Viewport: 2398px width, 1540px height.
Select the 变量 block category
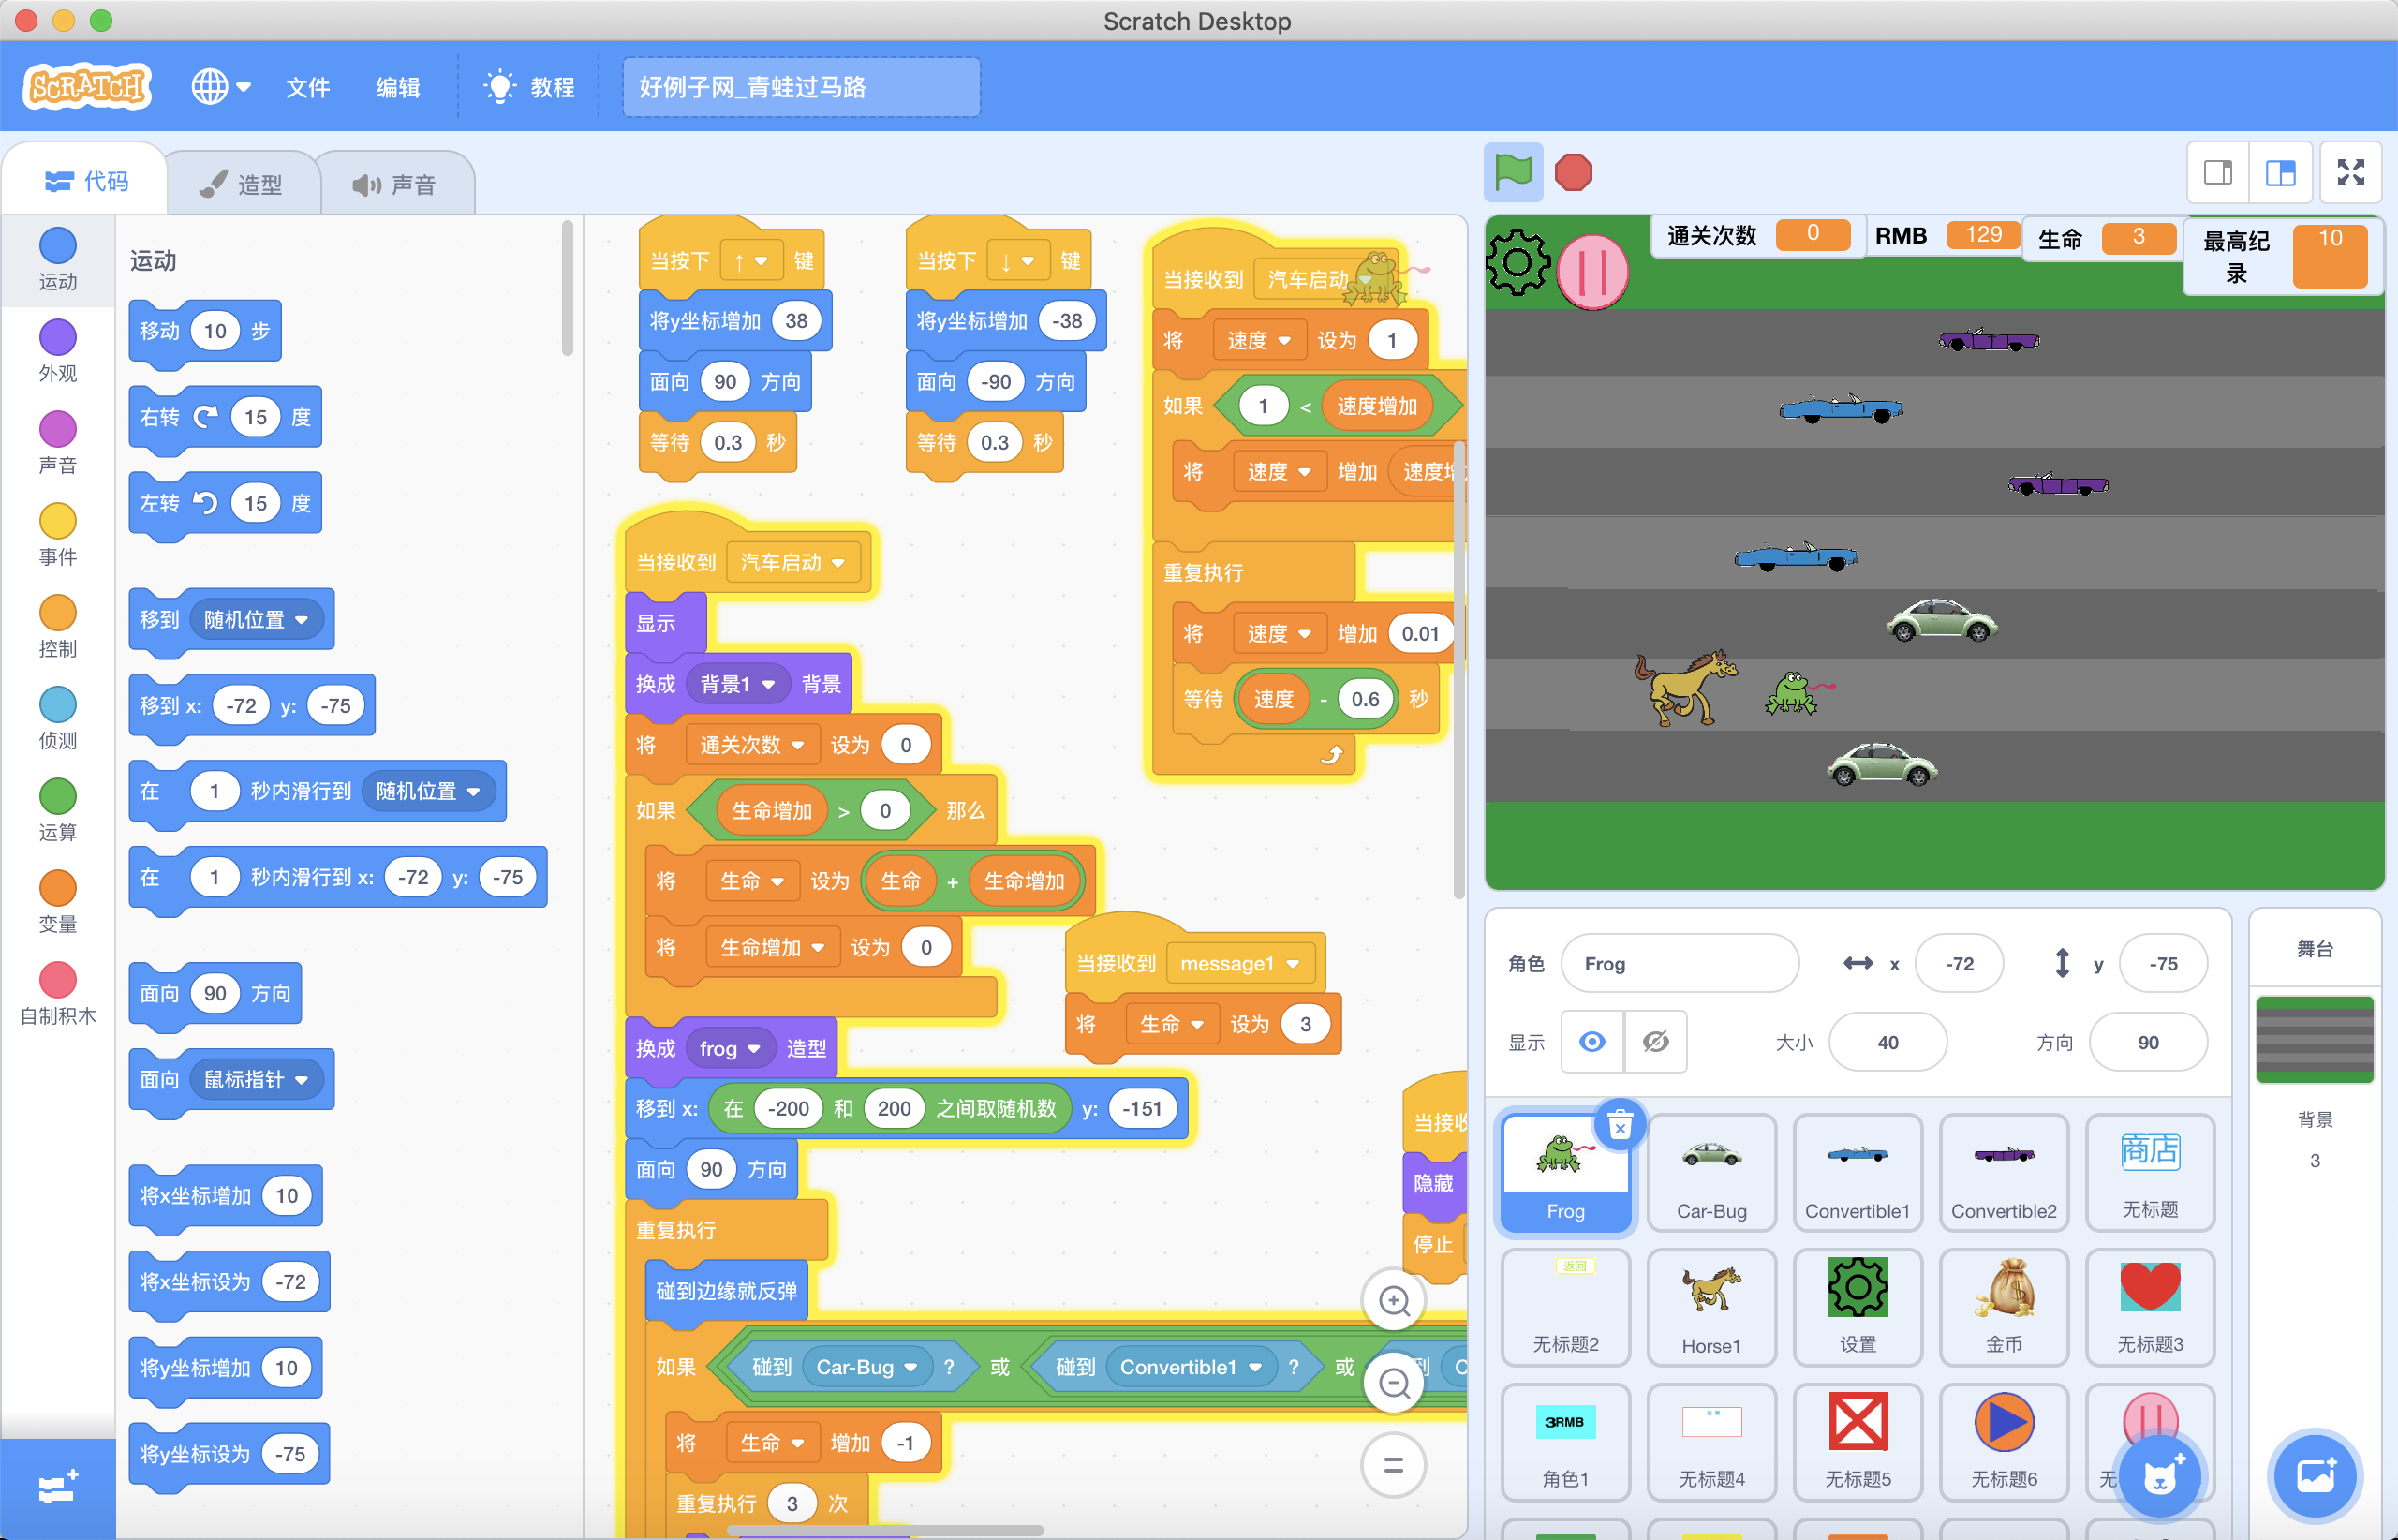point(57,904)
